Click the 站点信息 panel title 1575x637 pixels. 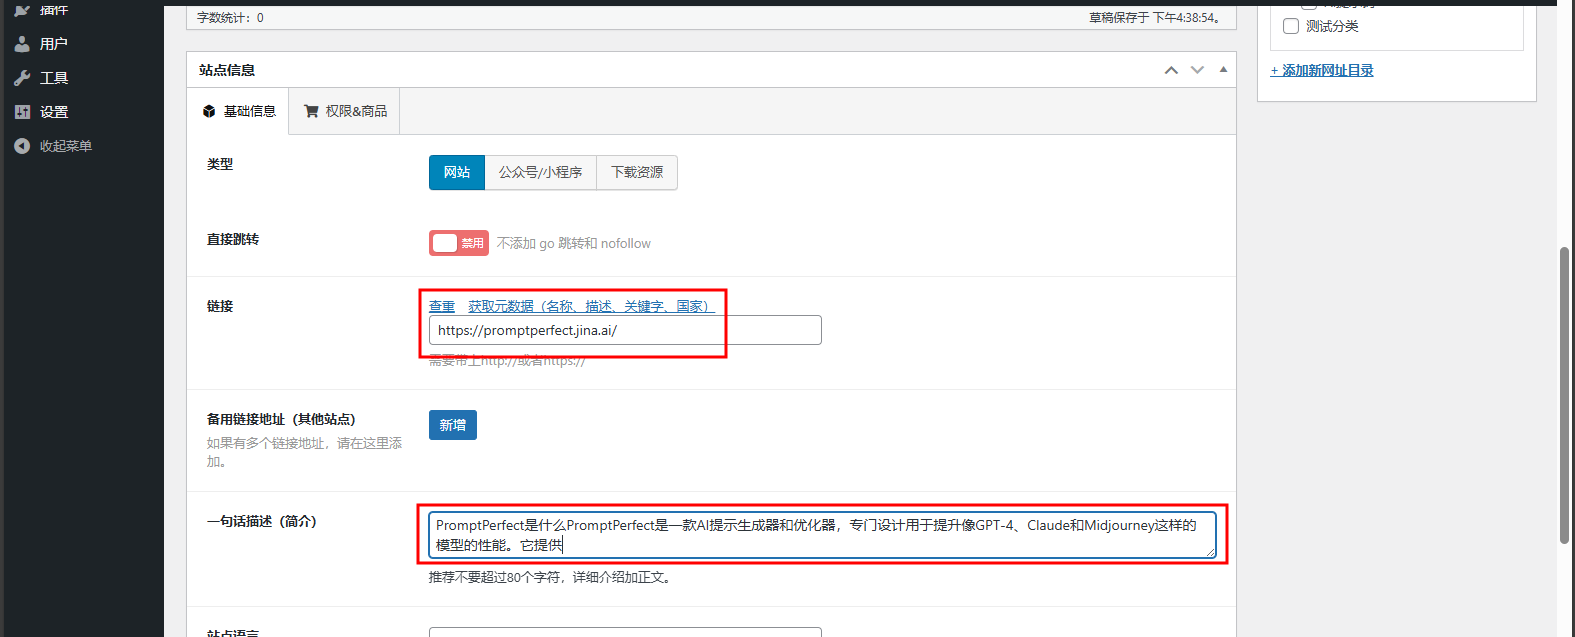click(227, 70)
